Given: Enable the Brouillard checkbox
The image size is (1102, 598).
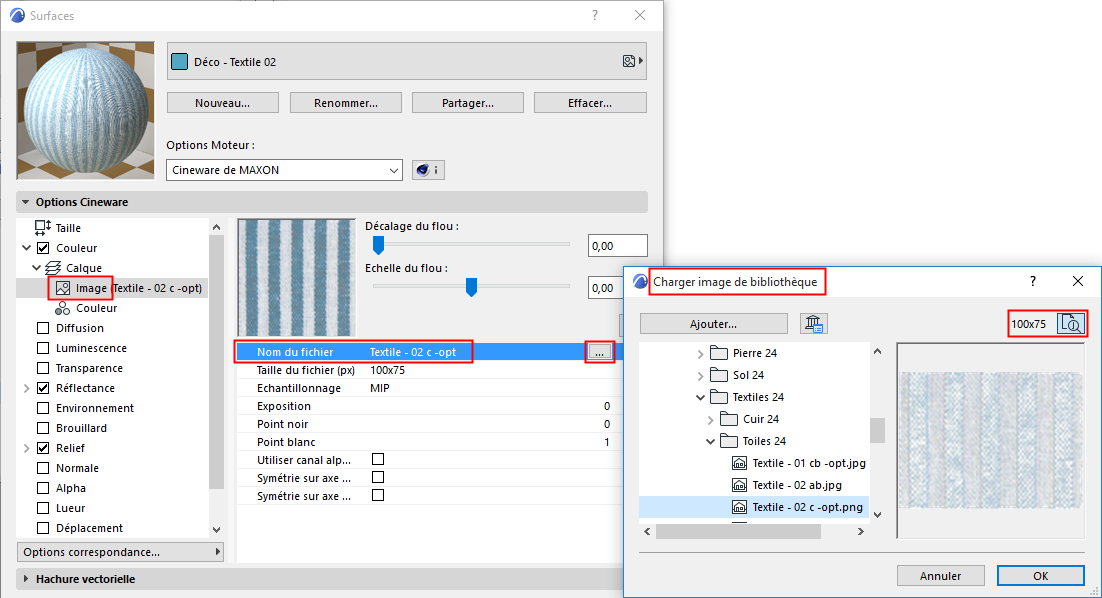Looking at the screenshot, I should coord(43,428).
